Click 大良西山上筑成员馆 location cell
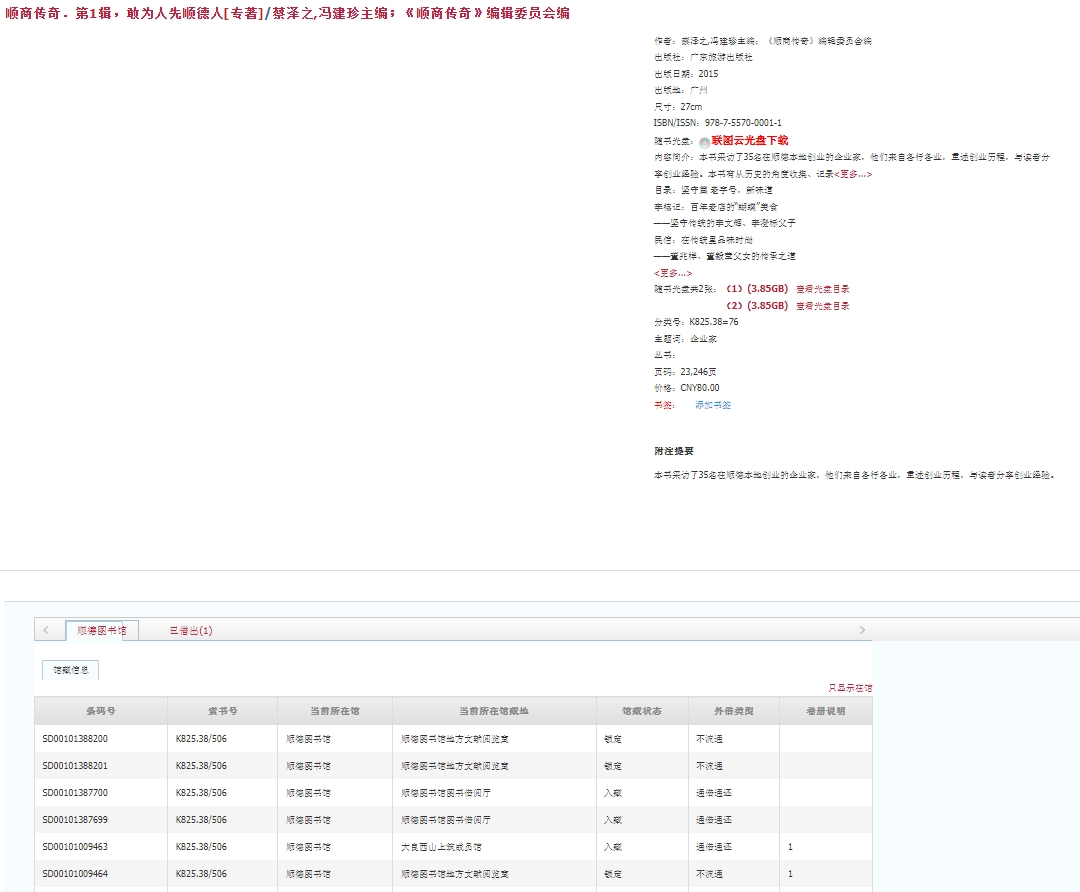 [x=441, y=847]
